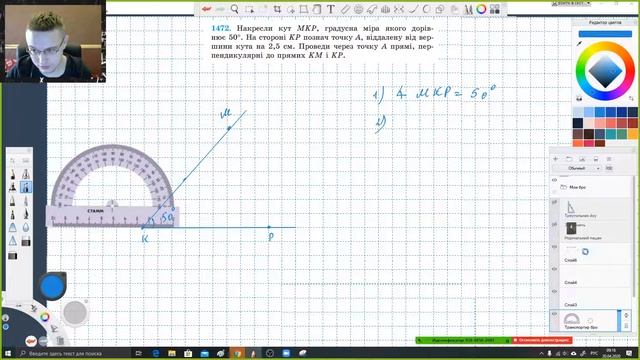640x360 pixels.
Task: Open the Brush Palette toolbar icon
Action: click(468, 9)
